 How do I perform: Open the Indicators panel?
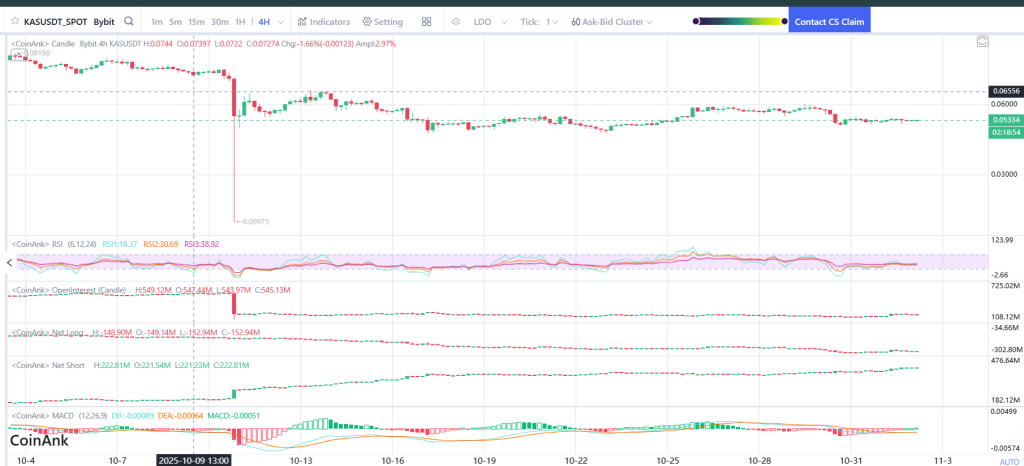(324, 21)
